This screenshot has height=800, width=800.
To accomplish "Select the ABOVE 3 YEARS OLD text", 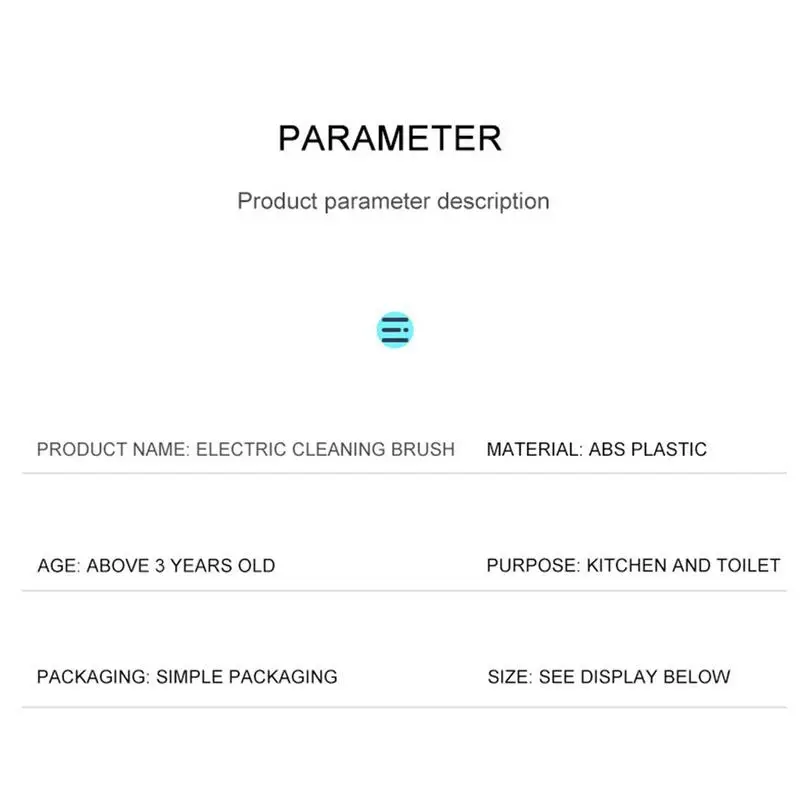I will tap(181, 566).
